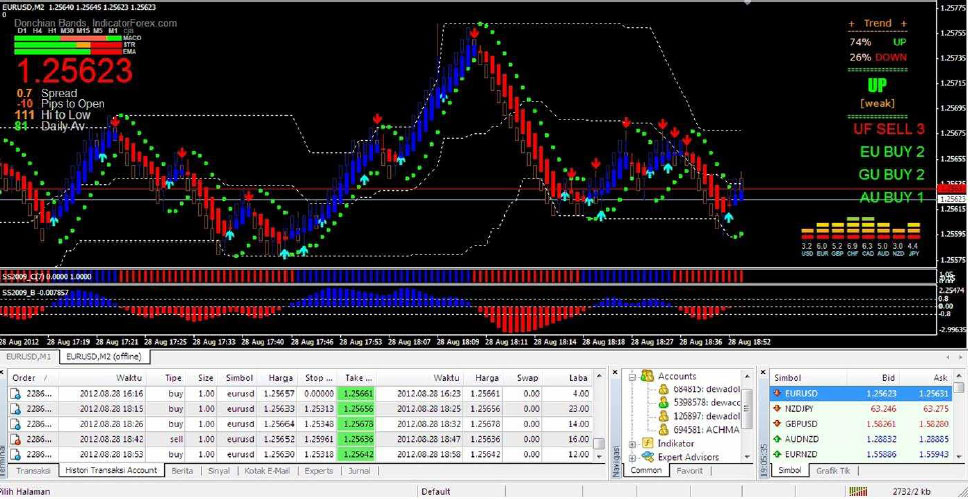Open the Transaksi terminal tab
This screenshot has width=970, height=499.
pyautogui.click(x=33, y=471)
